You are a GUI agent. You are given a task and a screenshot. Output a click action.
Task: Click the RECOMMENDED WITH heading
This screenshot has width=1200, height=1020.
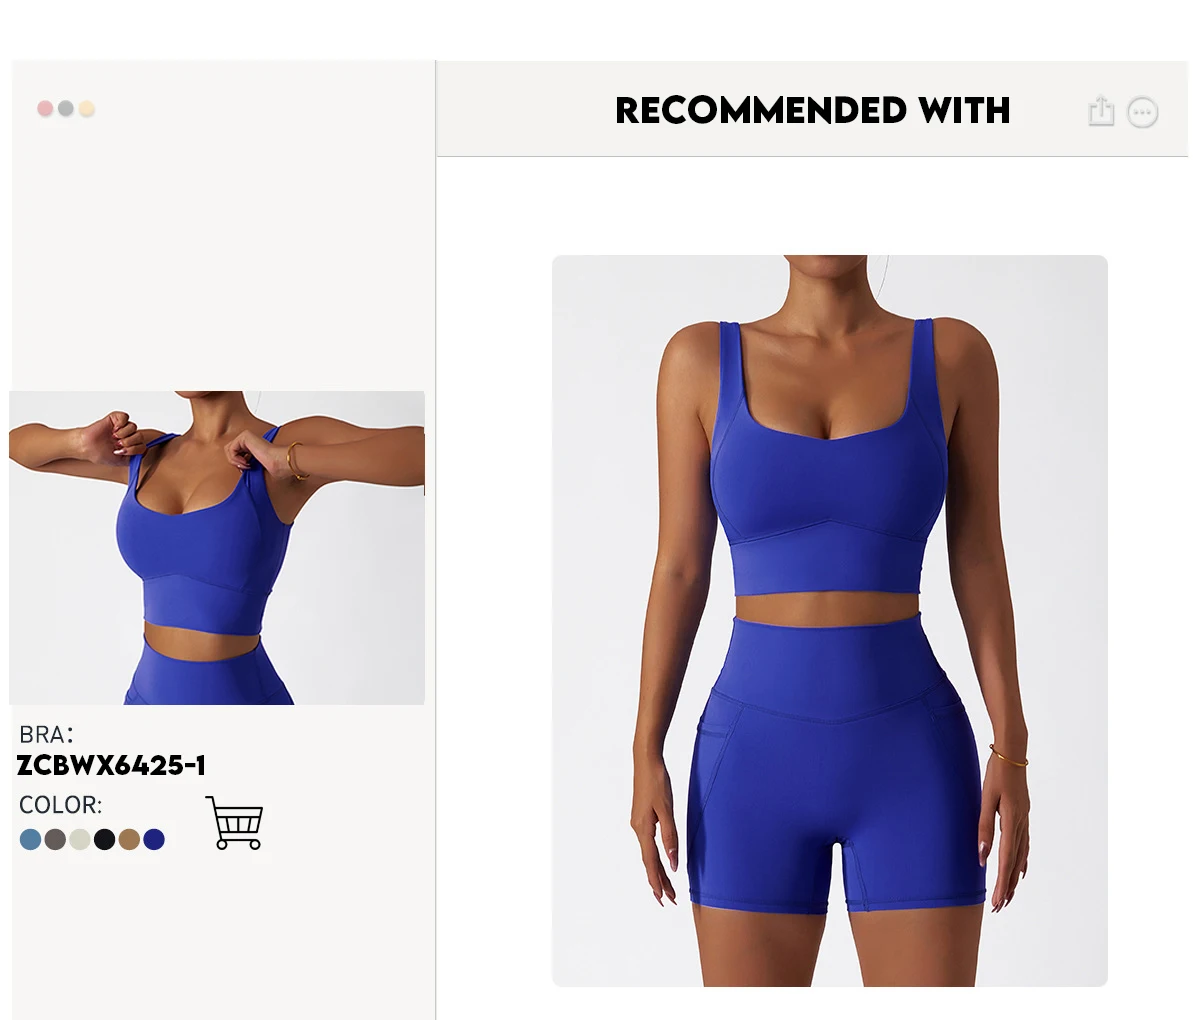pos(812,110)
